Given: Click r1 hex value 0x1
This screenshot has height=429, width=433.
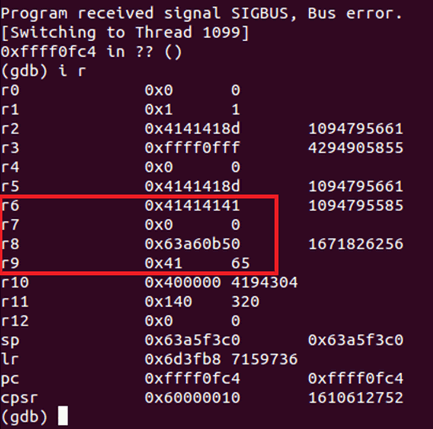Looking at the screenshot, I should click(x=159, y=110).
